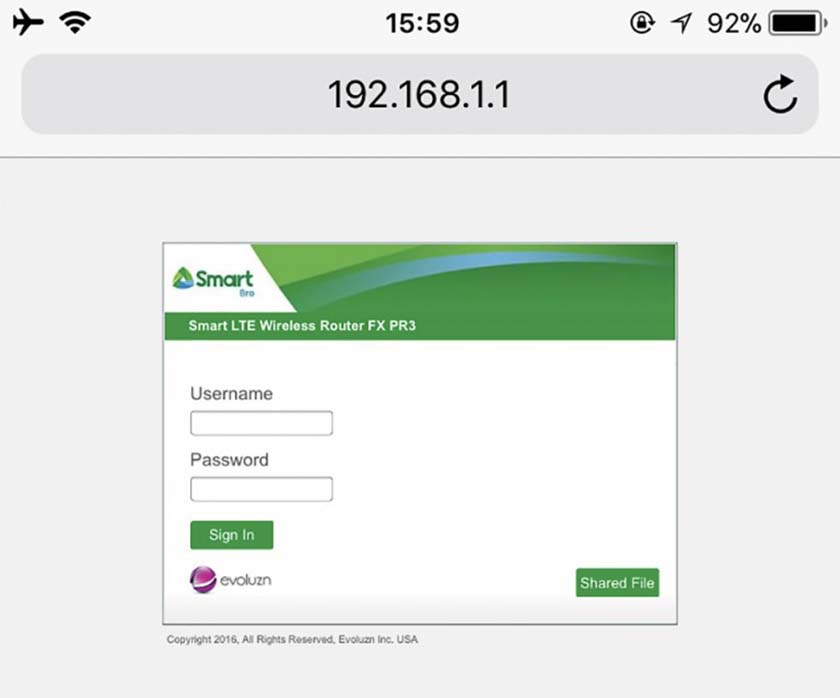Tap the reload page icon
The width and height of the screenshot is (840, 698).
(x=780, y=94)
